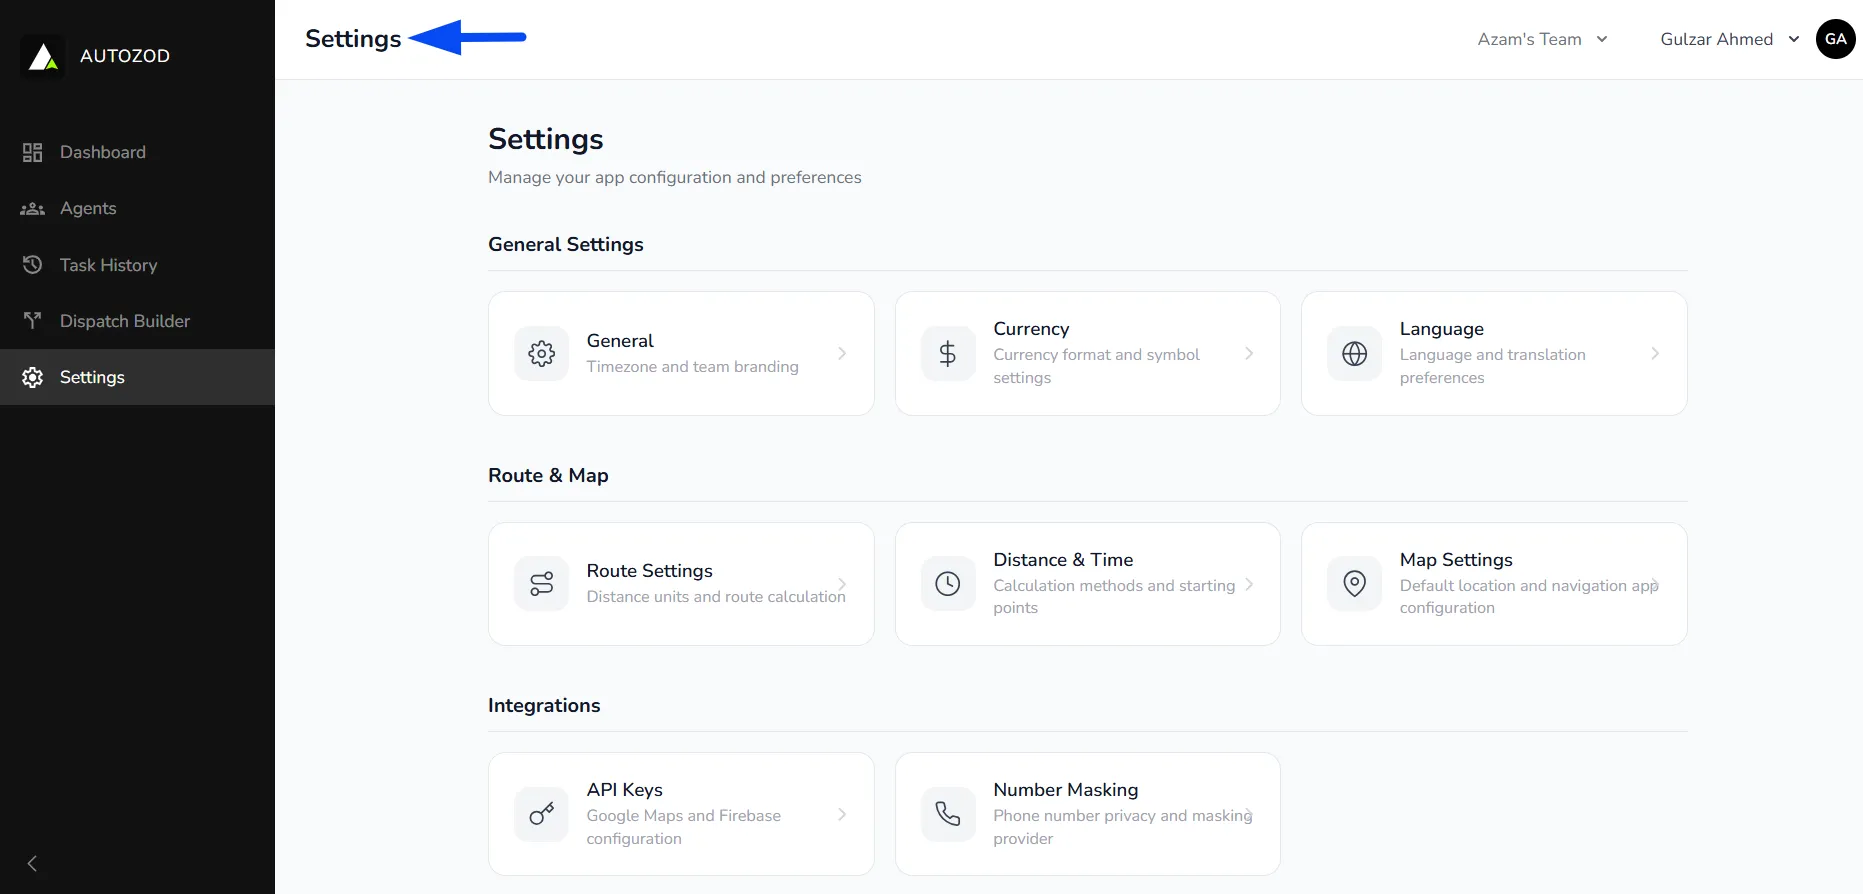1863x894 pixels.
Task: Open the Route Settings card
Action: tap(681, 584)
